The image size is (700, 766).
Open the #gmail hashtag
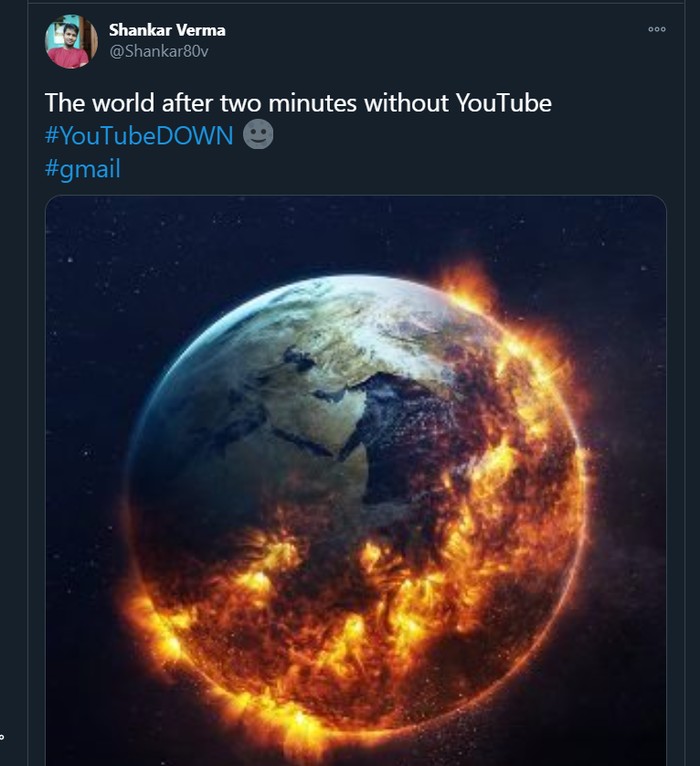coord(83,169)
